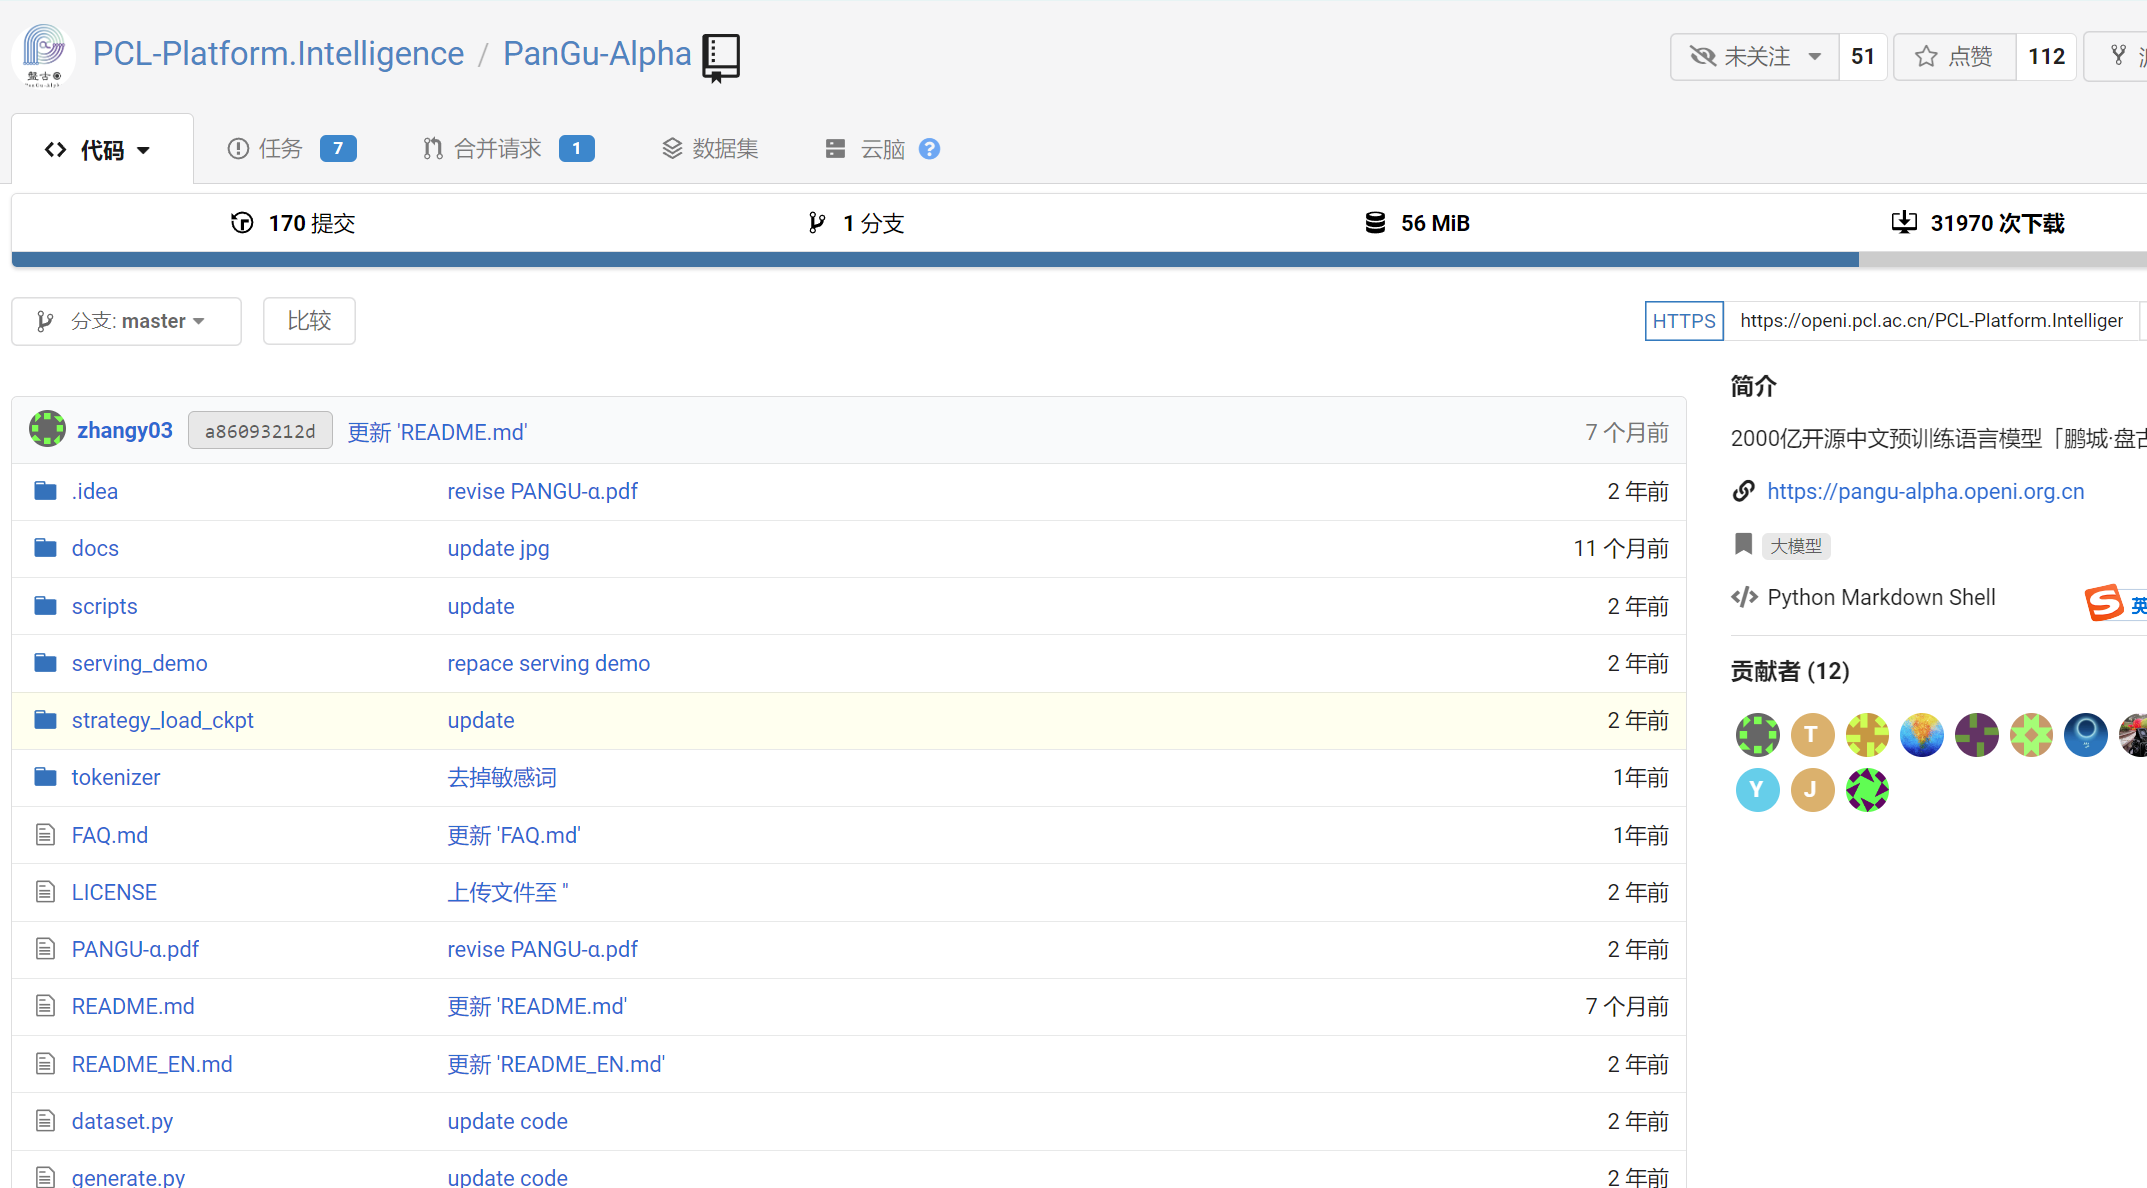
Task: Click the gray language statistics bar segment
Action: click(2003, 260)
